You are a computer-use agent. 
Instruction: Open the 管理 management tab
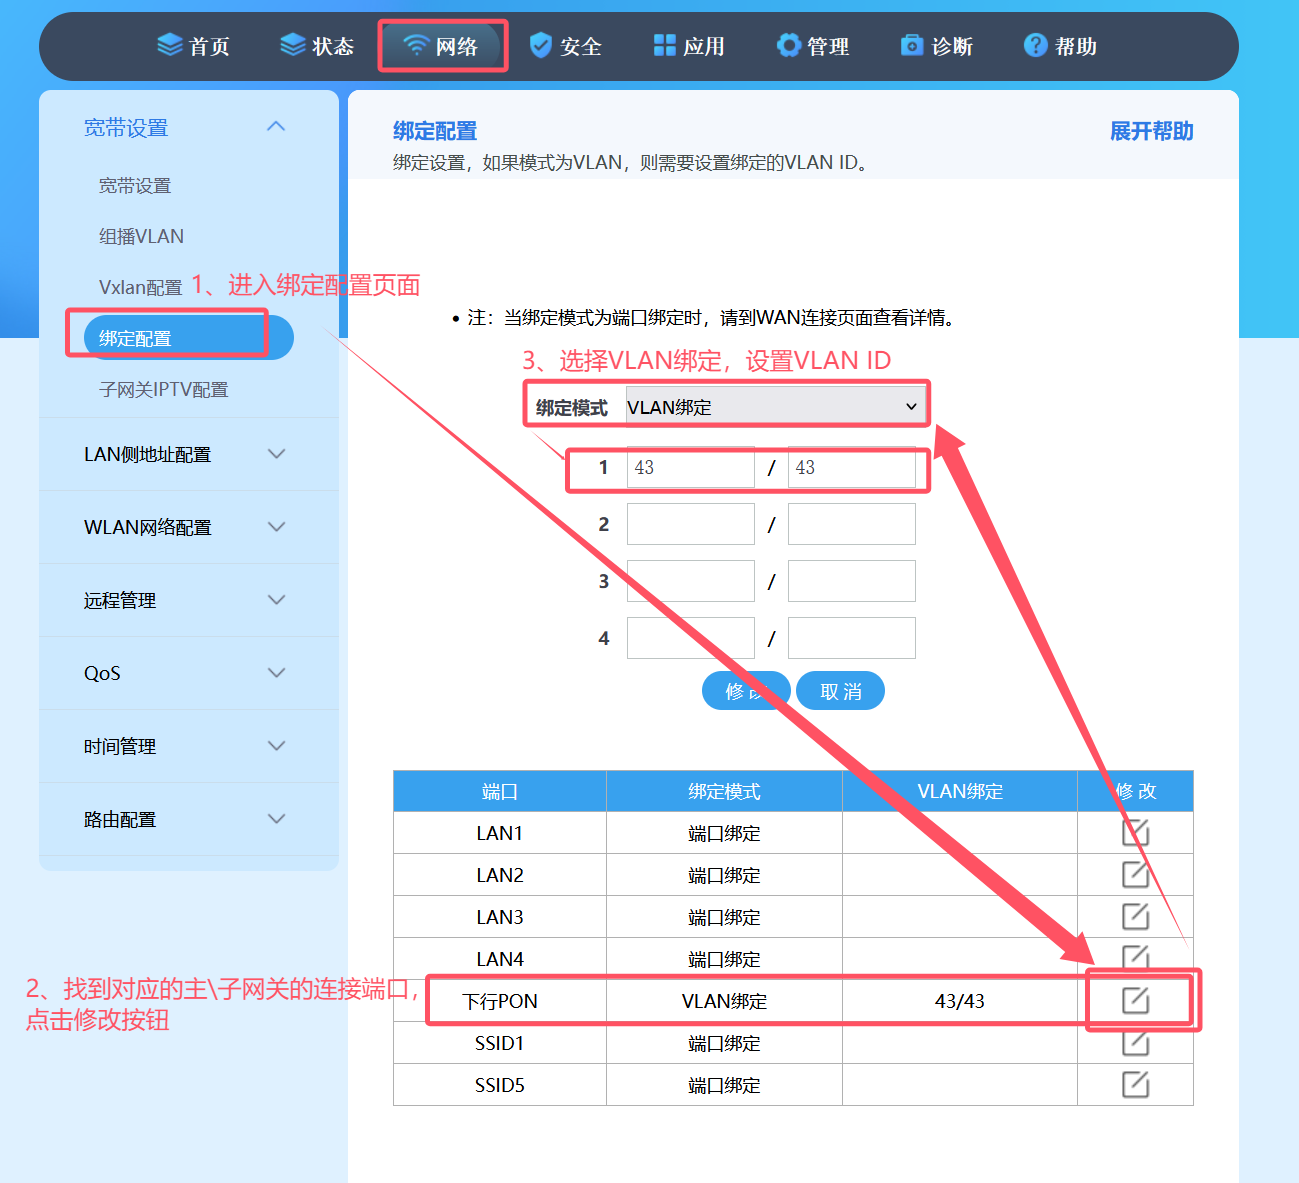(x=813, y=46)
